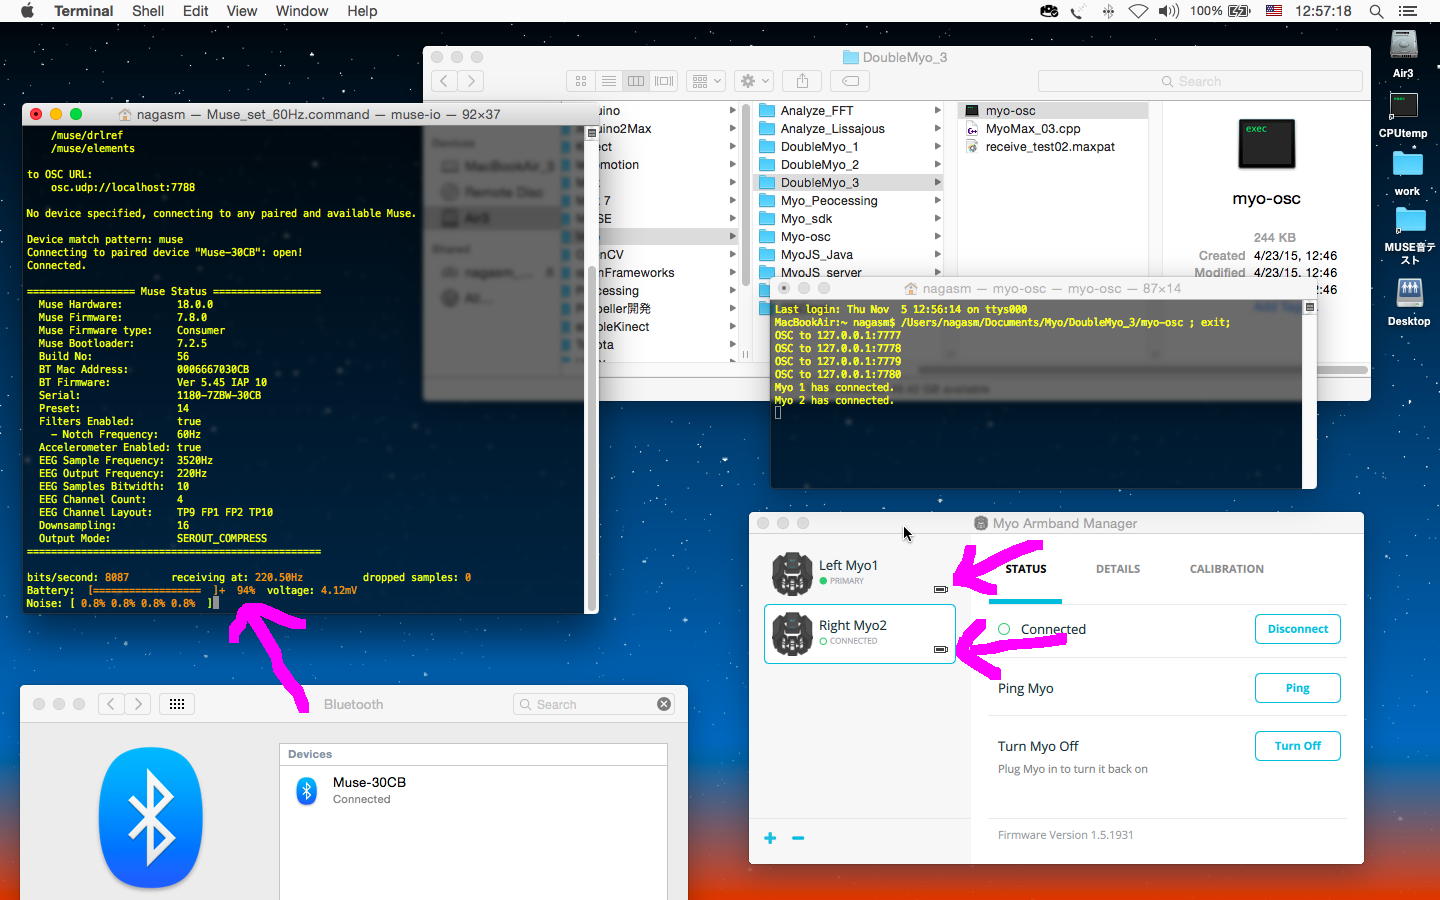Switch to the DETAILS tab in Myo Manager

(x=1118, y=569)
